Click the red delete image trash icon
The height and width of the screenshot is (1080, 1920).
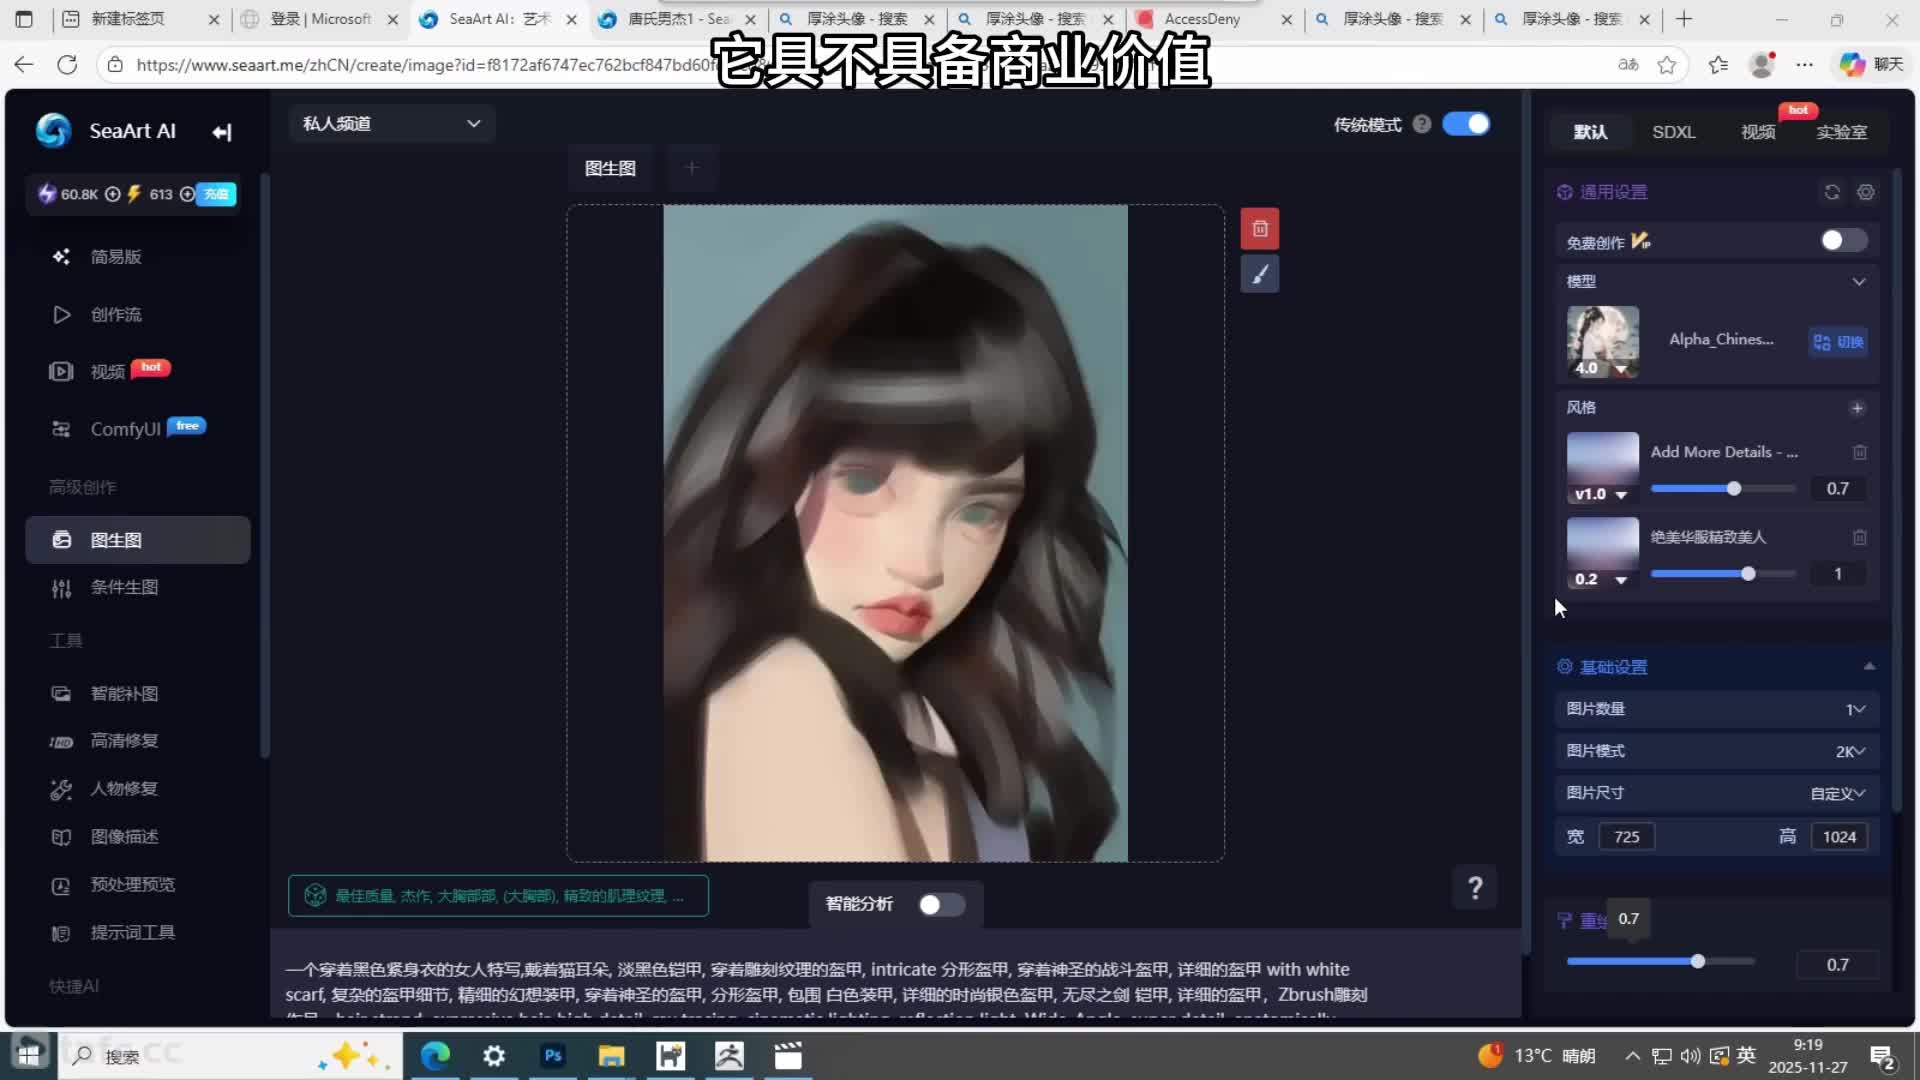pos(1259,229)
